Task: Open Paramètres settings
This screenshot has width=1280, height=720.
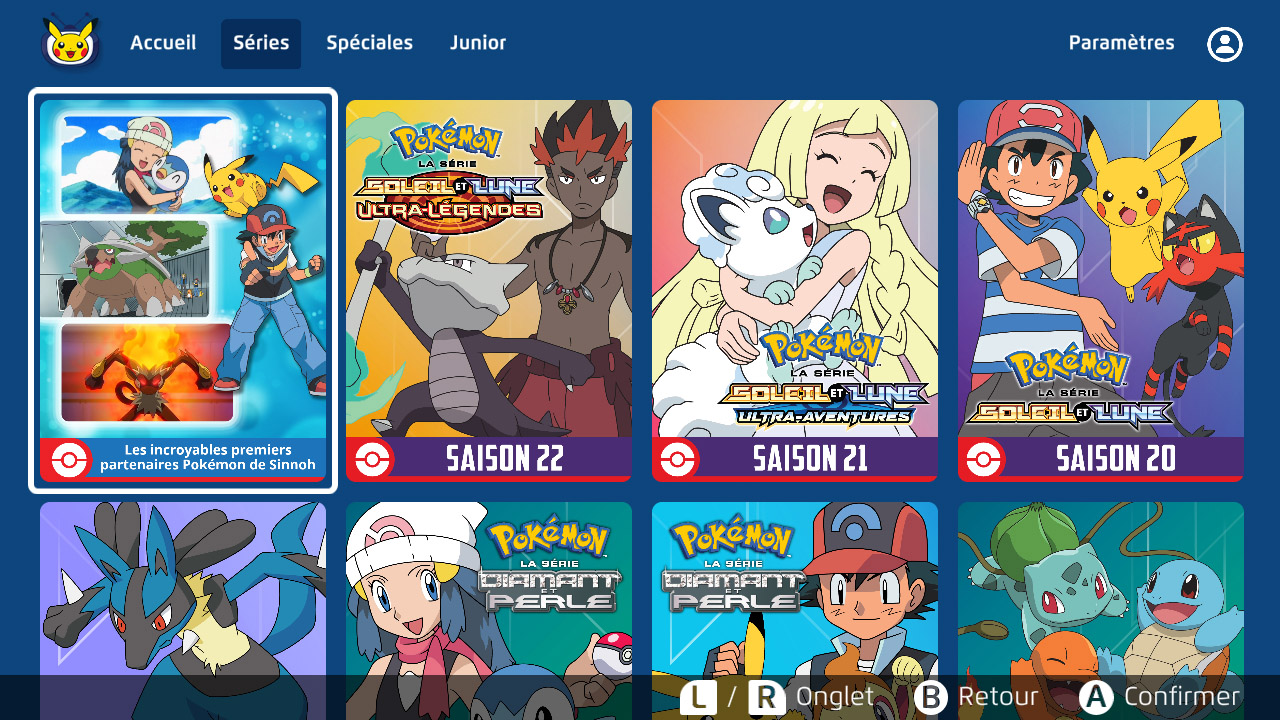Action: point(1121,44)
